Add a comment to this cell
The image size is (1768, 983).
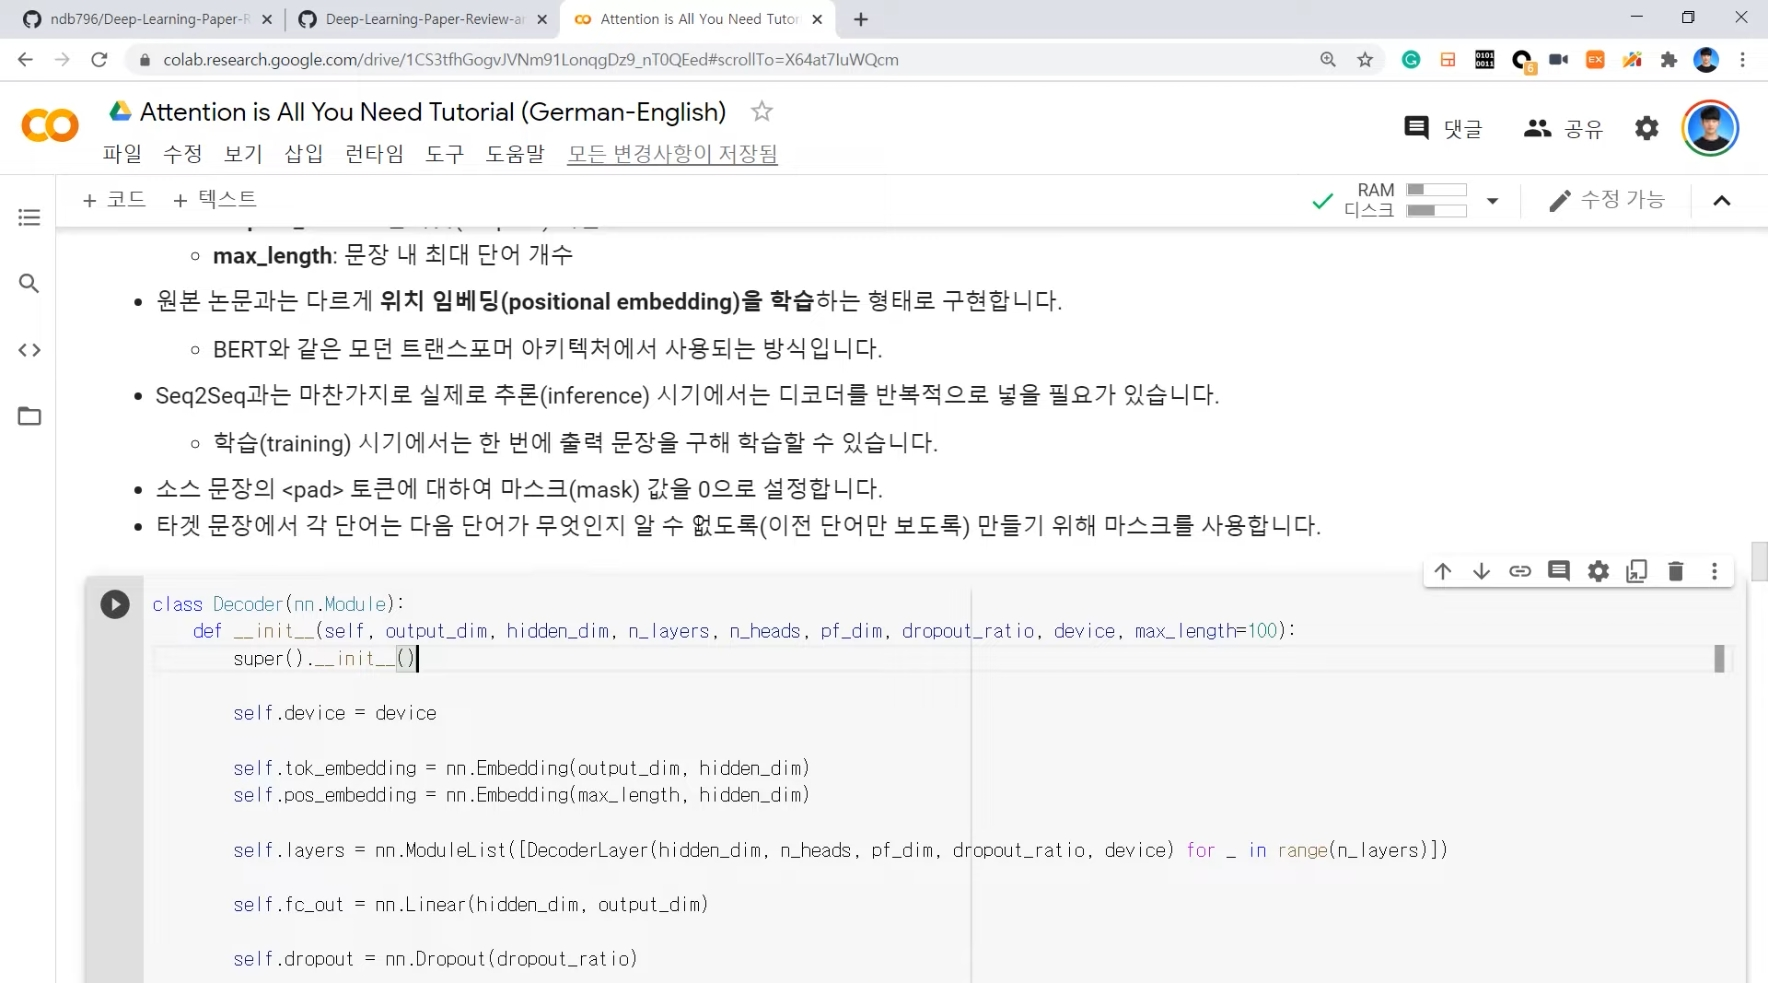pyautogui.click(x=1559, y=571)
